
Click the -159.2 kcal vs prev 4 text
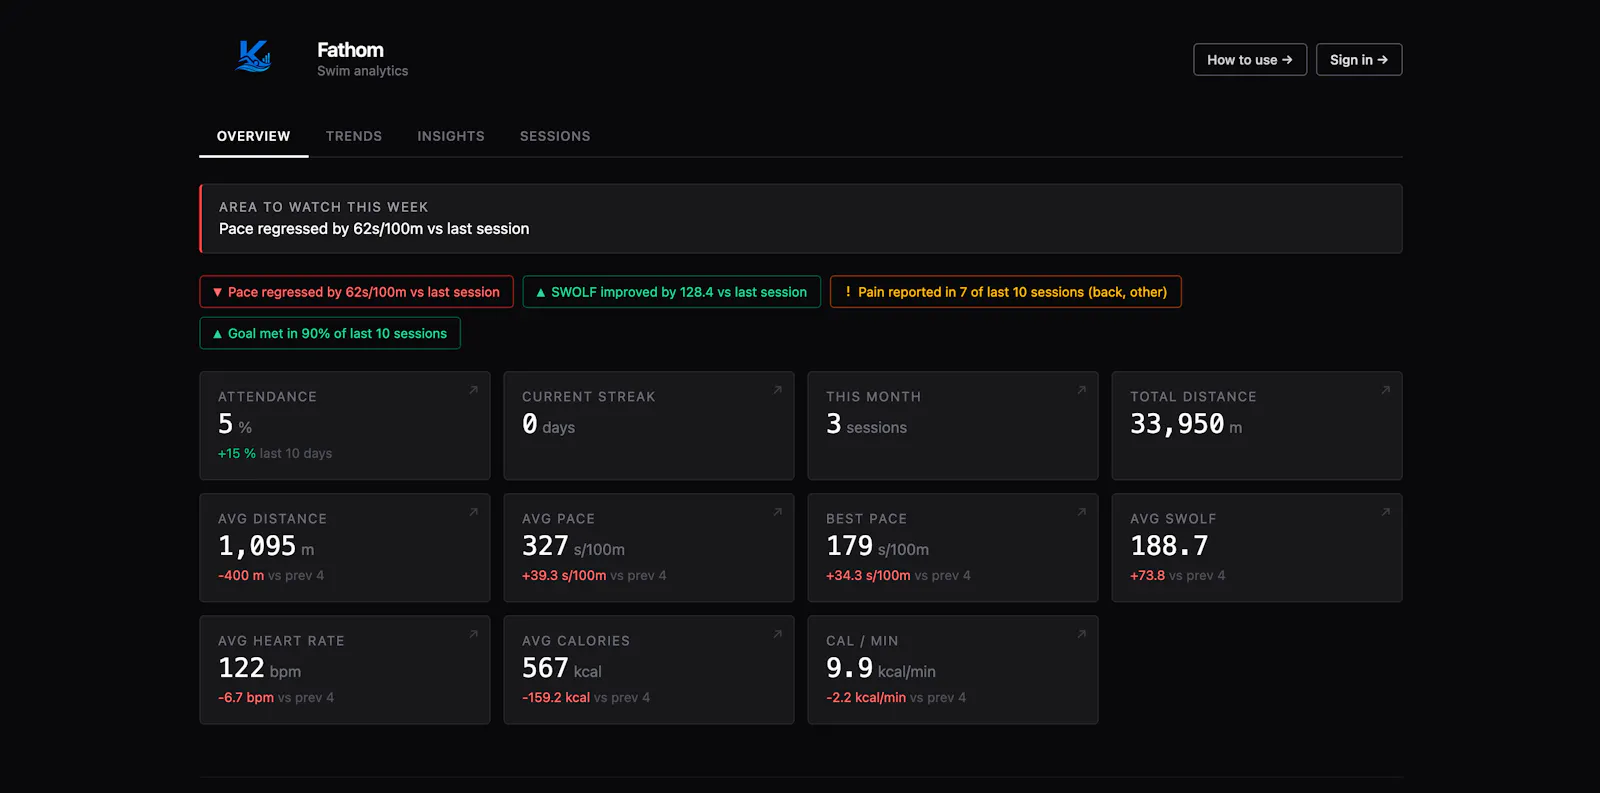[x=586, y=697]
